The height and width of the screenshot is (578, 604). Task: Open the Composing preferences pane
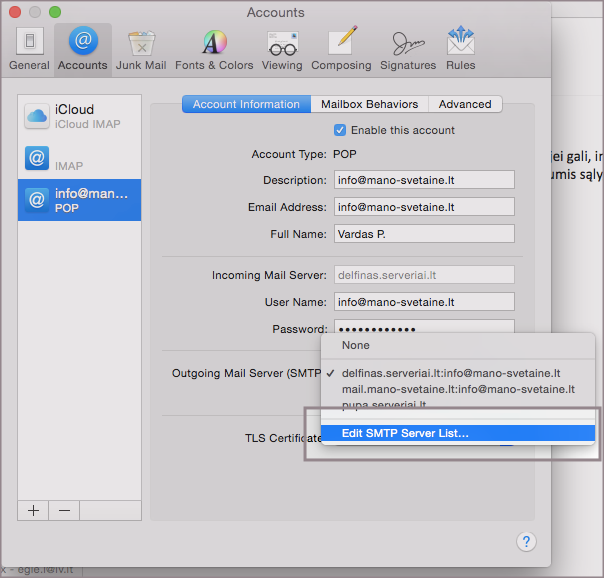pyautogui.click(x=341, y=49)
